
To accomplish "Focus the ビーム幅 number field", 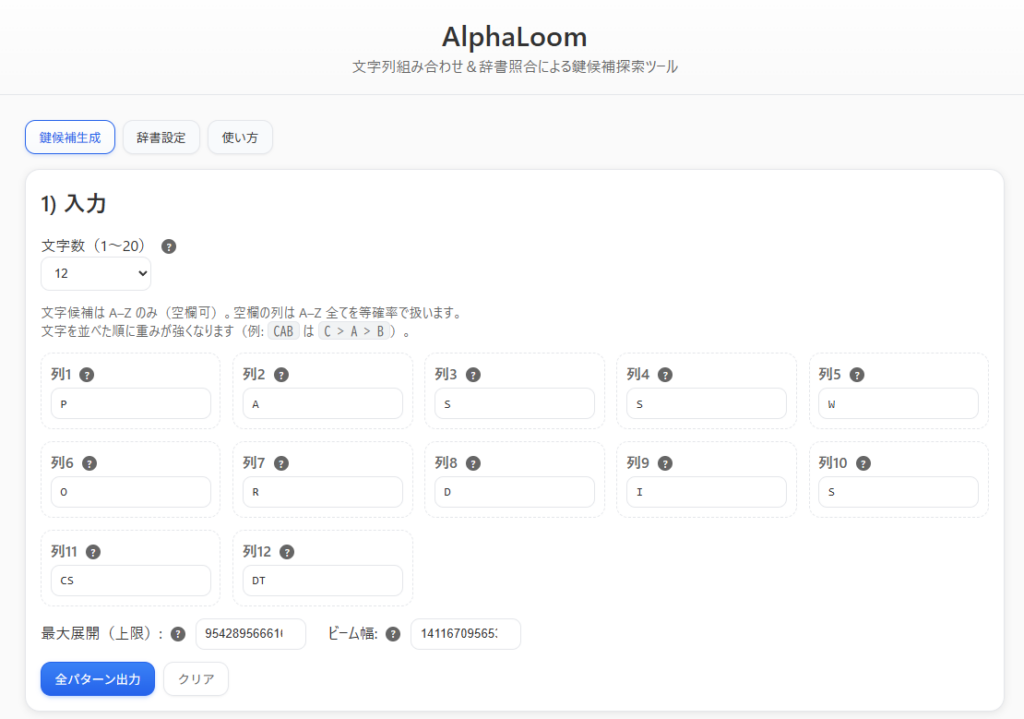I will (x=466, y=634).
